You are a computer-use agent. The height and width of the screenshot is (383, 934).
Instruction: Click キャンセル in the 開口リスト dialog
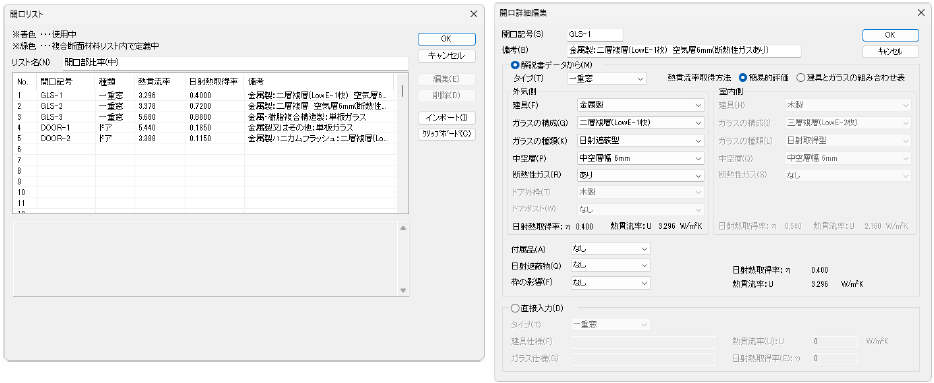click(x=447, y=55)
